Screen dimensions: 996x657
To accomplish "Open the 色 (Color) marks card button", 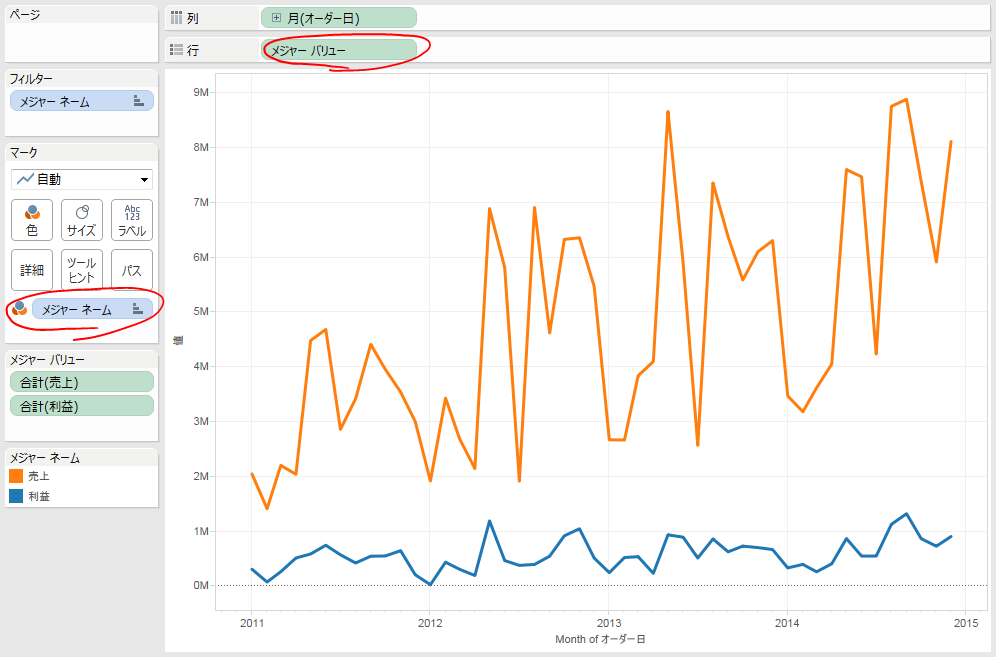I will pyautogui.click(x=32, y=220).
